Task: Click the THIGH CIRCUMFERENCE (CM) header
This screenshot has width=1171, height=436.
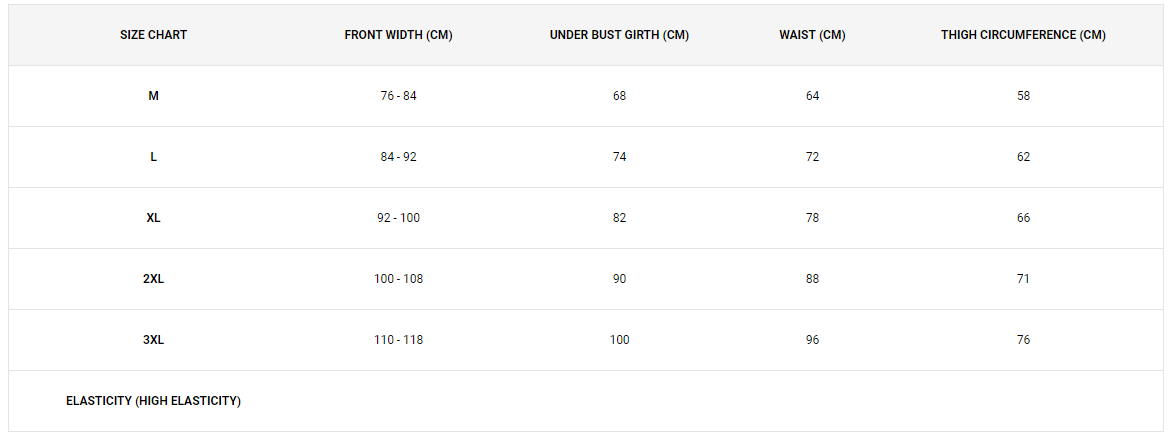Action: [1023, 35]
